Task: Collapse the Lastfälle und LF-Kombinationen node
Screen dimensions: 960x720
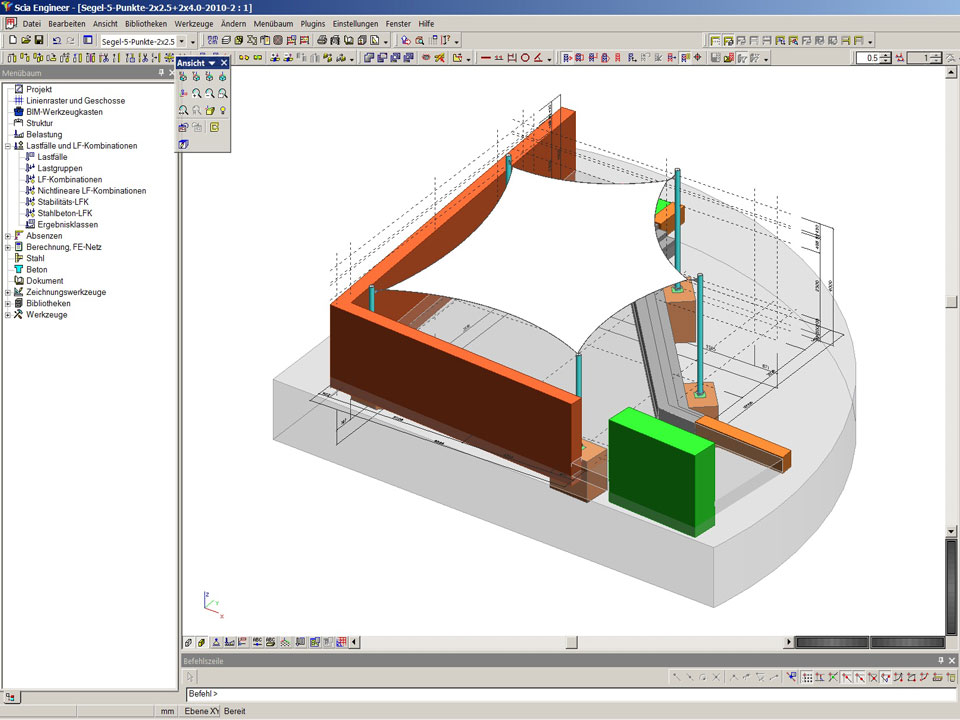Action: click(x=8, y=146)
